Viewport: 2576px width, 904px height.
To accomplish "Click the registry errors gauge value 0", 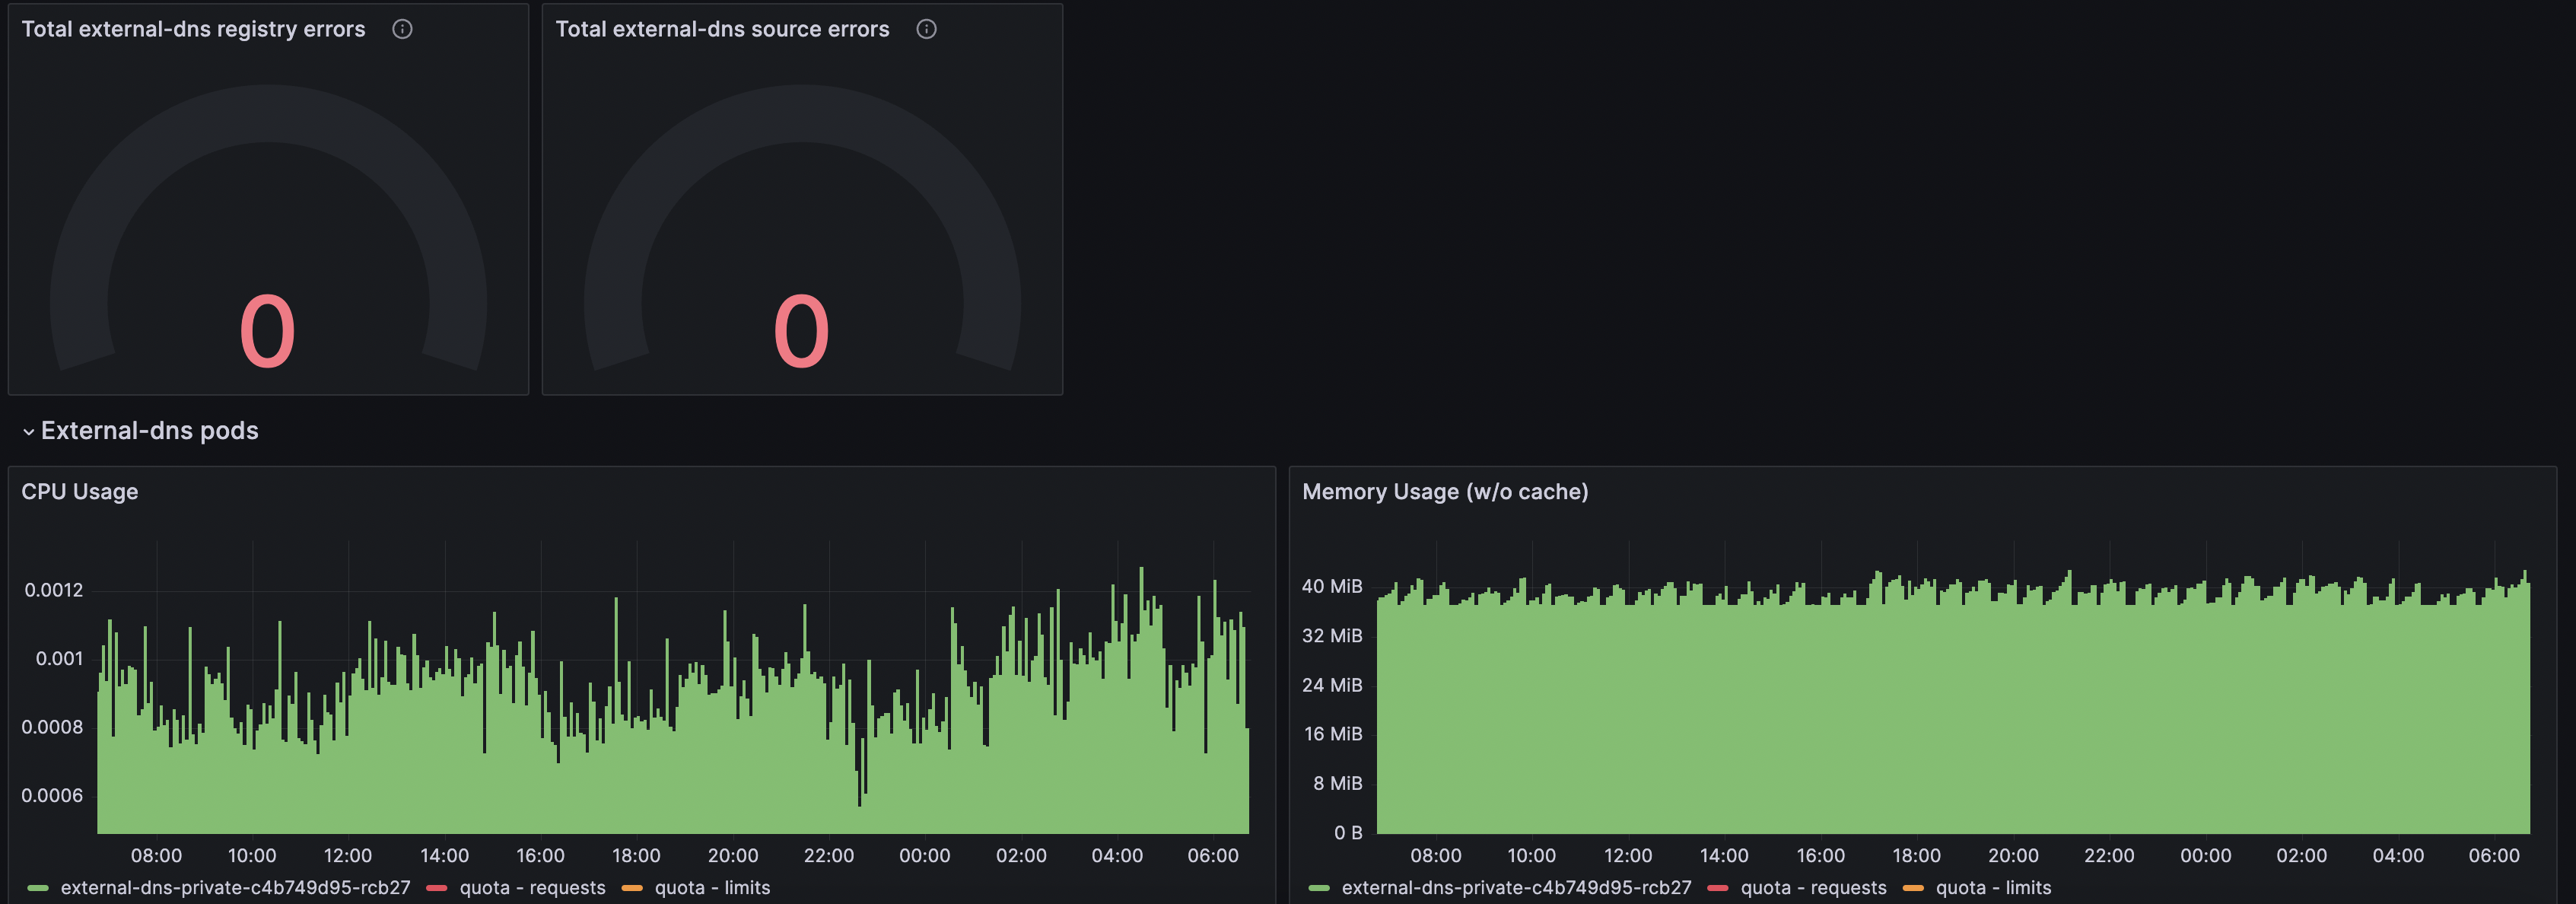I will [x=267, y=331].
